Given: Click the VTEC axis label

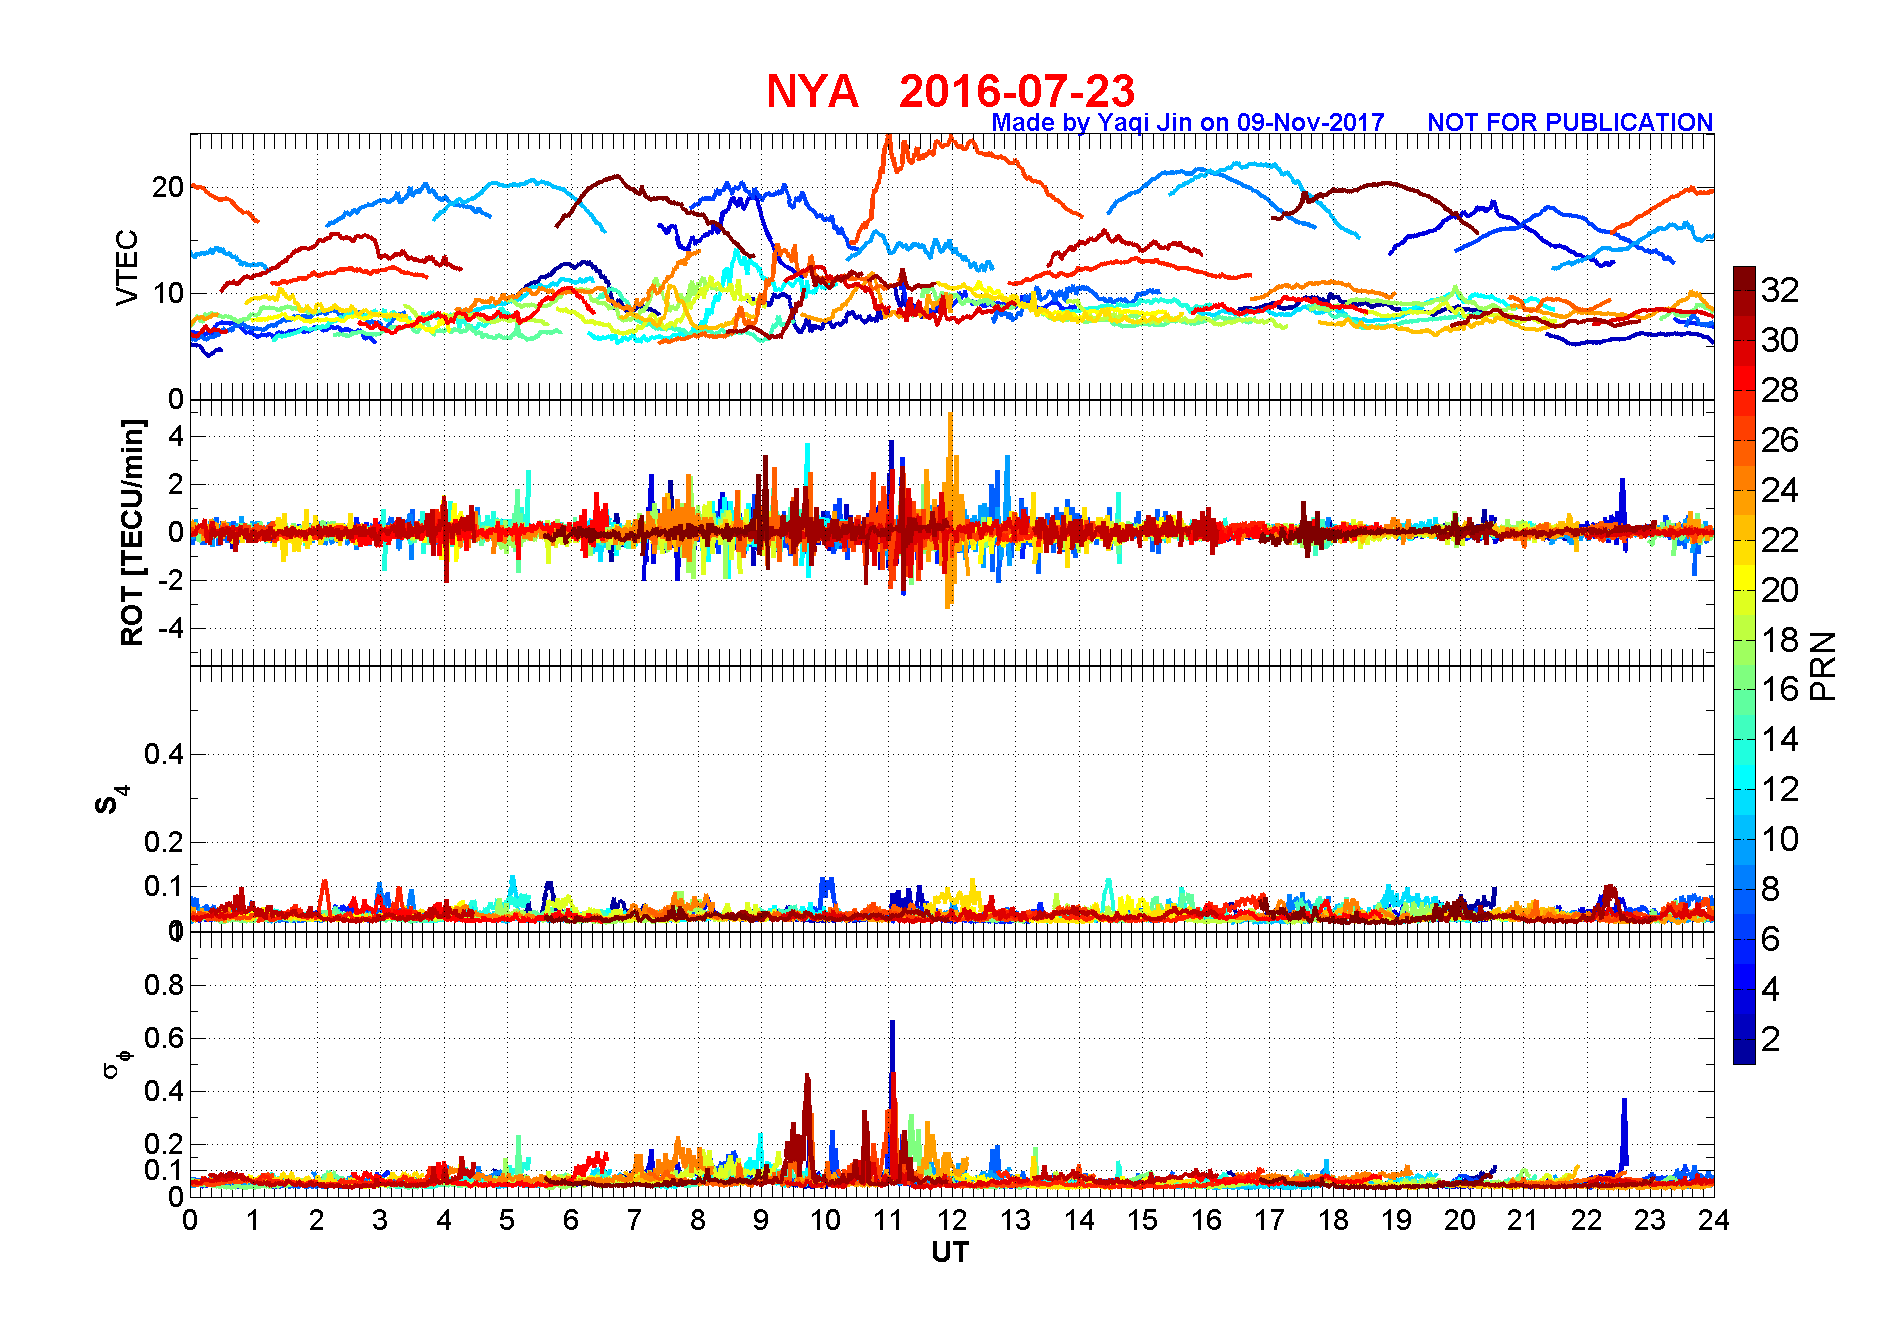Looking at the screenshot, I should pos(126,268).
